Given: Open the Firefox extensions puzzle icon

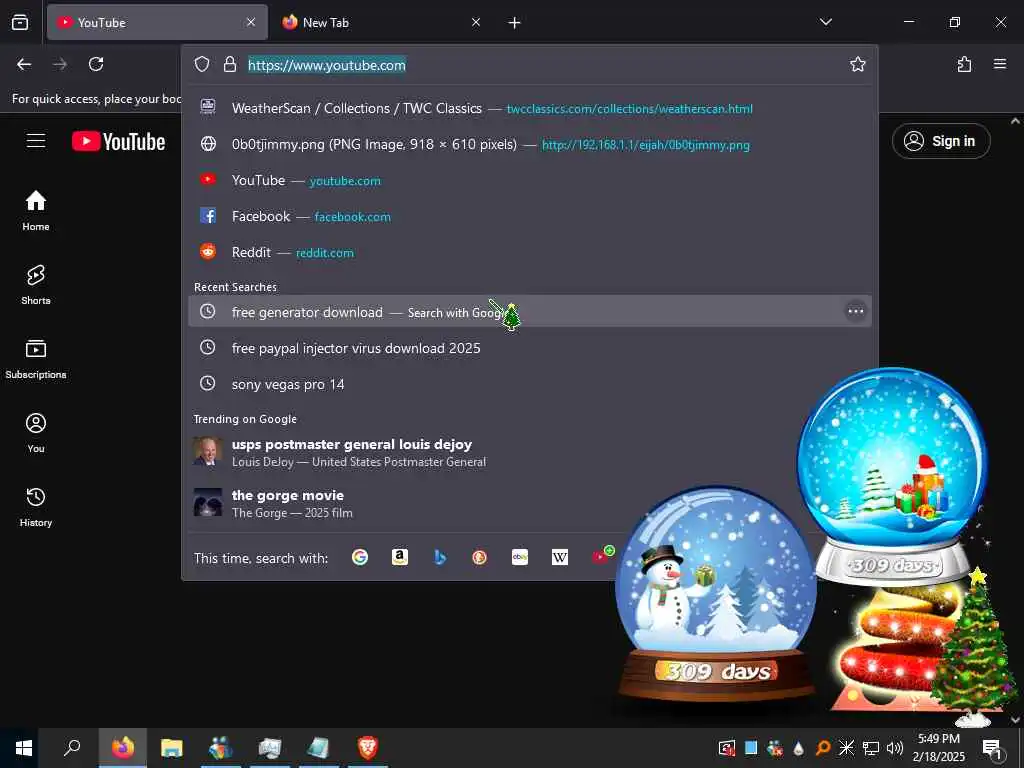Looking at the screenshot, I should [964, 64].
